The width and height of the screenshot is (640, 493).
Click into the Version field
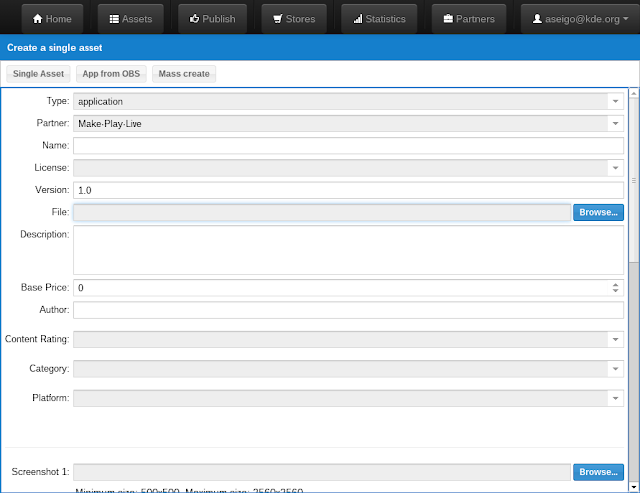click(348, 190)
